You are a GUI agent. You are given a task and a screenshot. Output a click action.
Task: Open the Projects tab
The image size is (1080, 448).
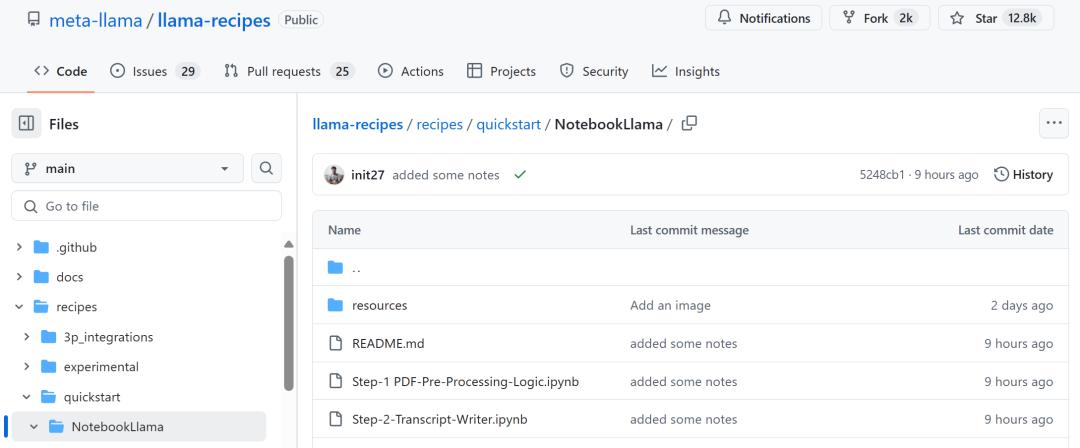coord(501,71)
